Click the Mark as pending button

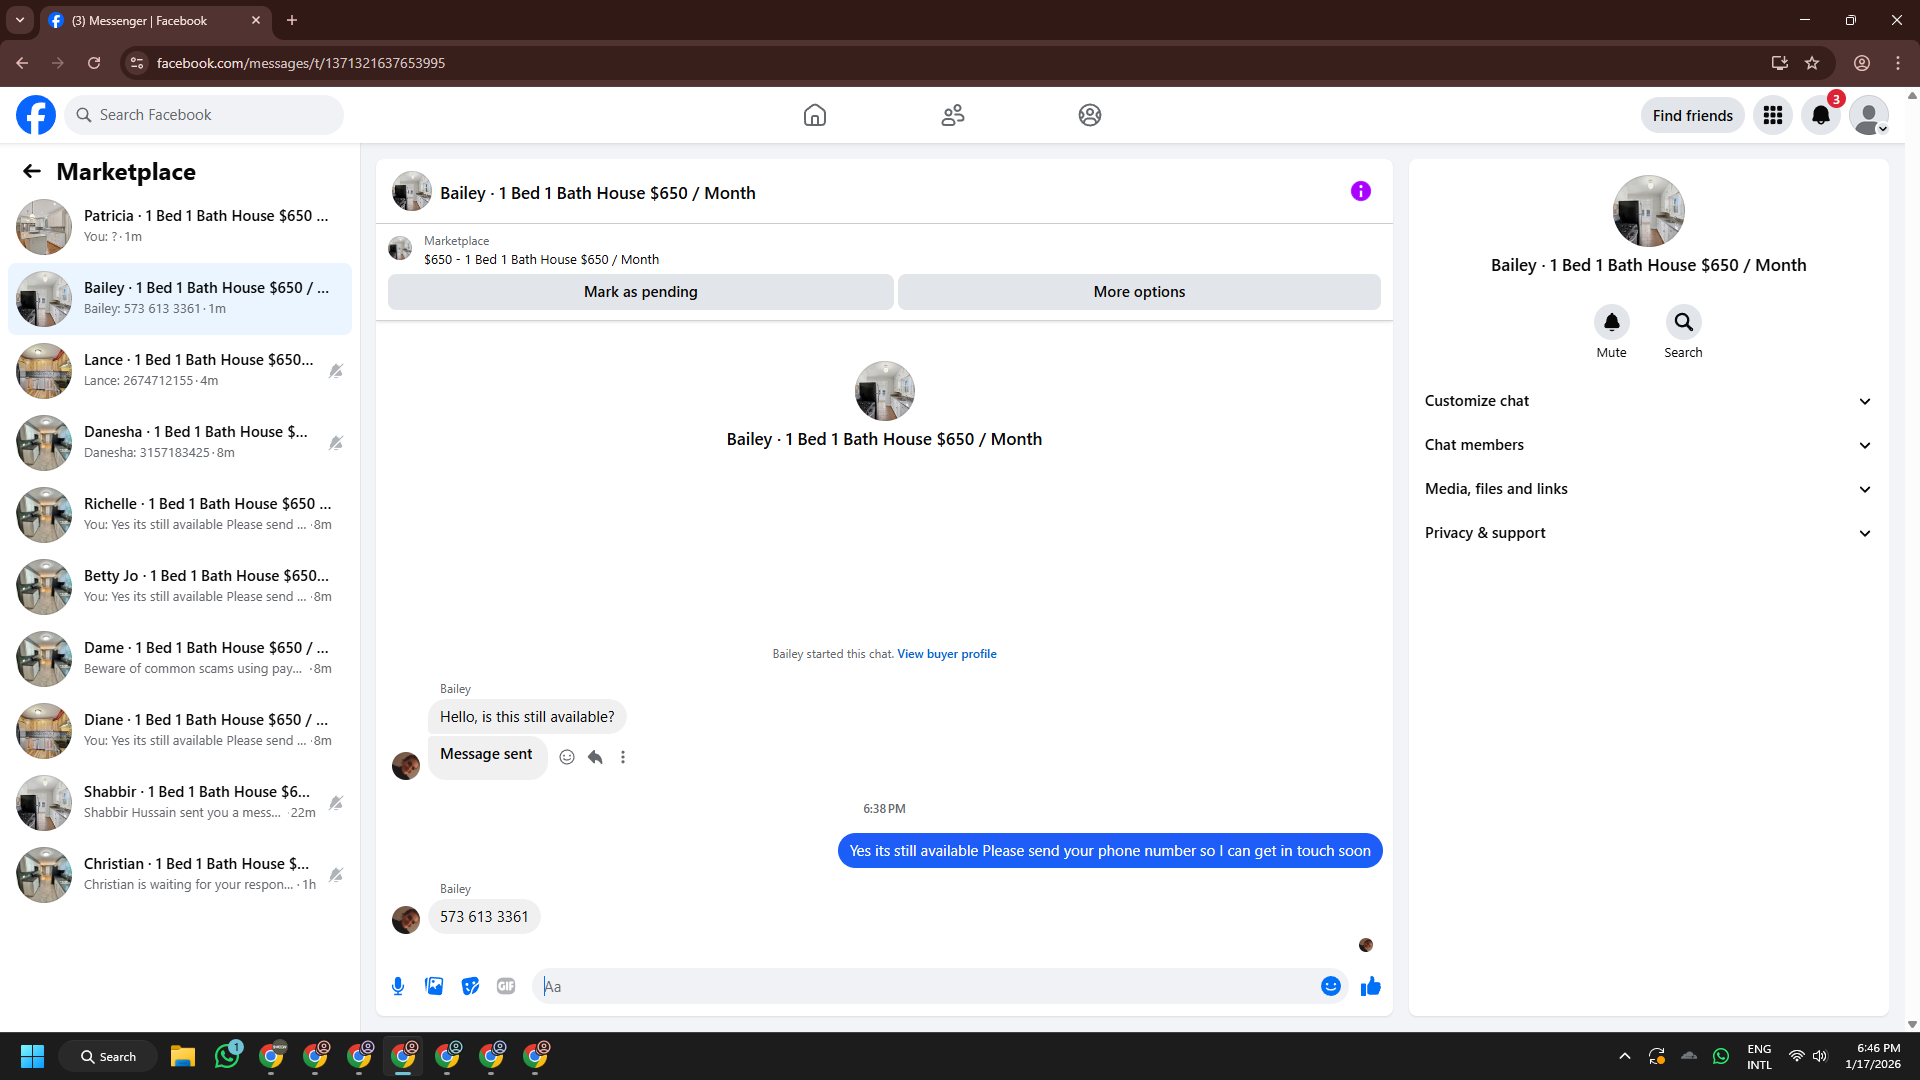640,292
